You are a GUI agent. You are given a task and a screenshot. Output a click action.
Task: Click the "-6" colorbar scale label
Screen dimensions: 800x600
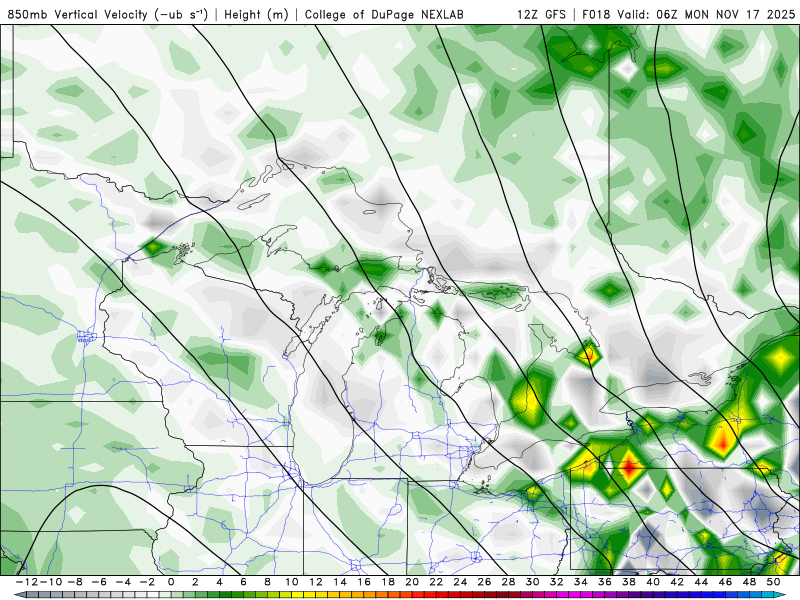(99, 582)
